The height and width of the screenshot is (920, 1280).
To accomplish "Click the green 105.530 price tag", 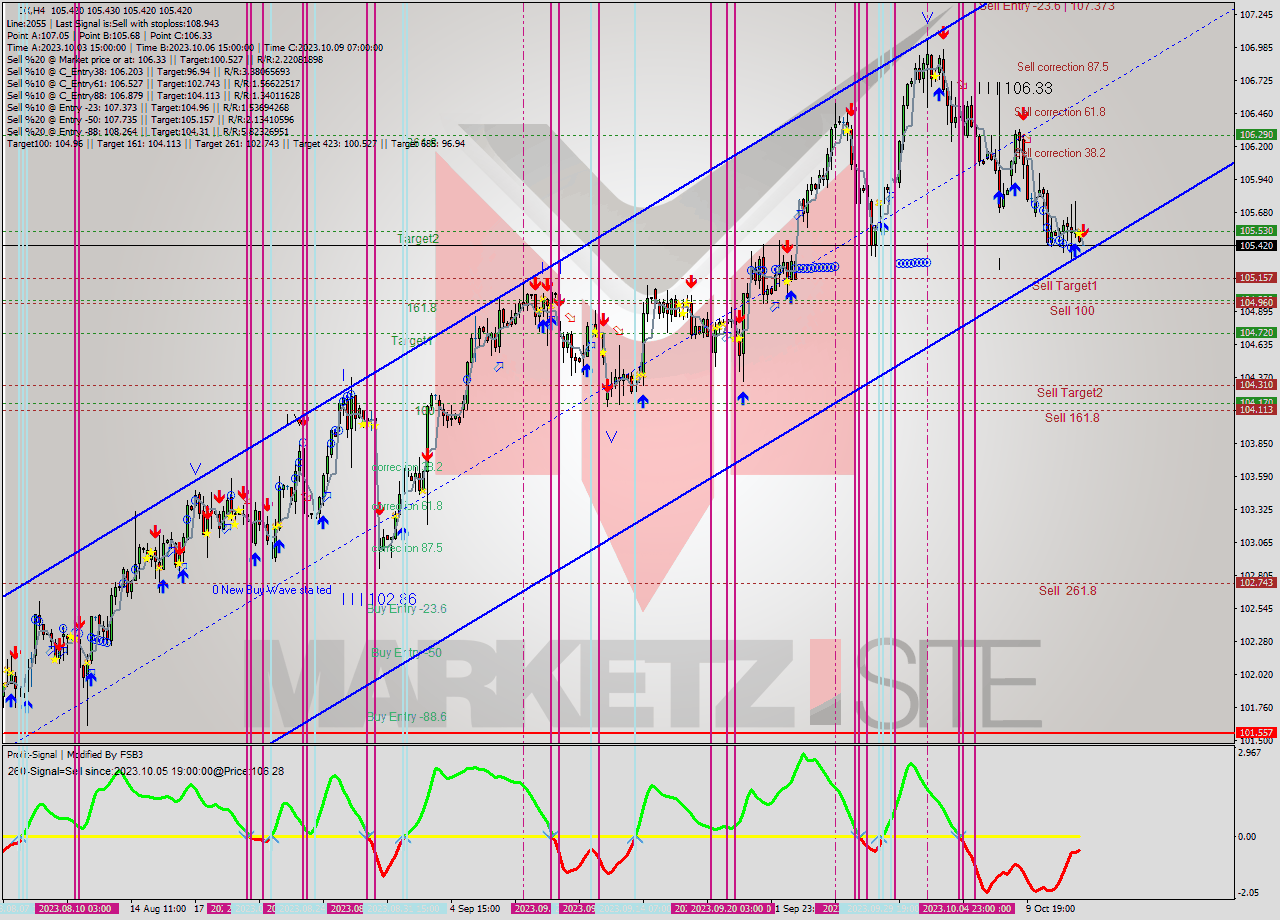I will coord(1256,230).
